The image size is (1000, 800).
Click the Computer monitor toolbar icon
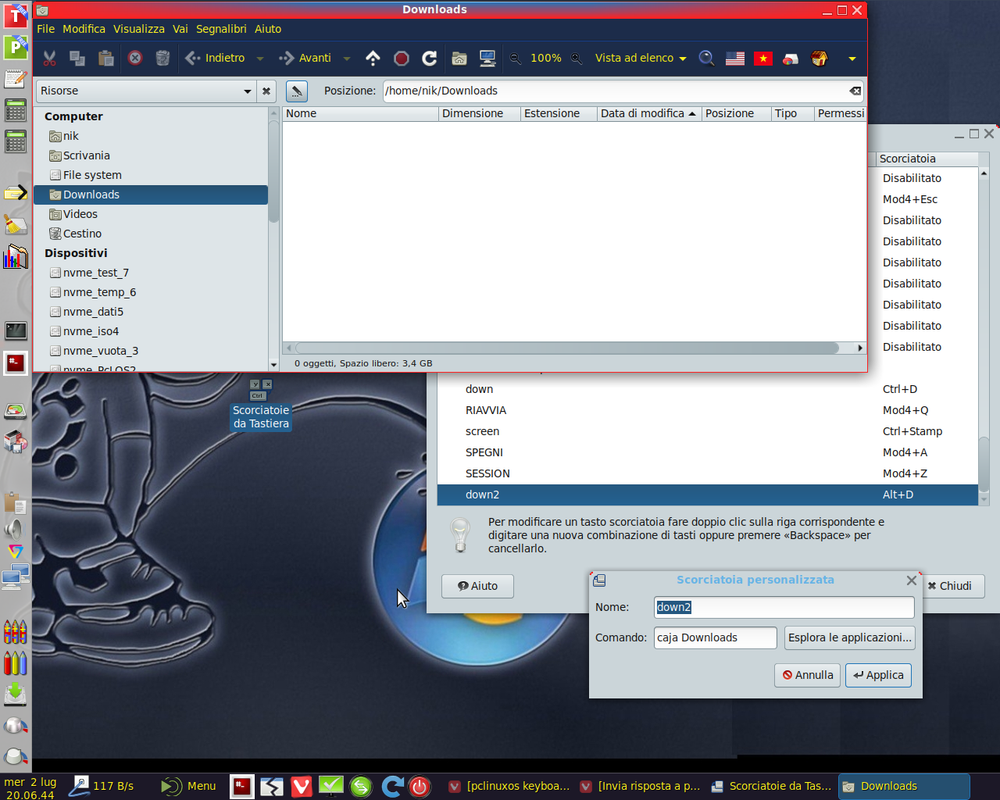(488, 58)
